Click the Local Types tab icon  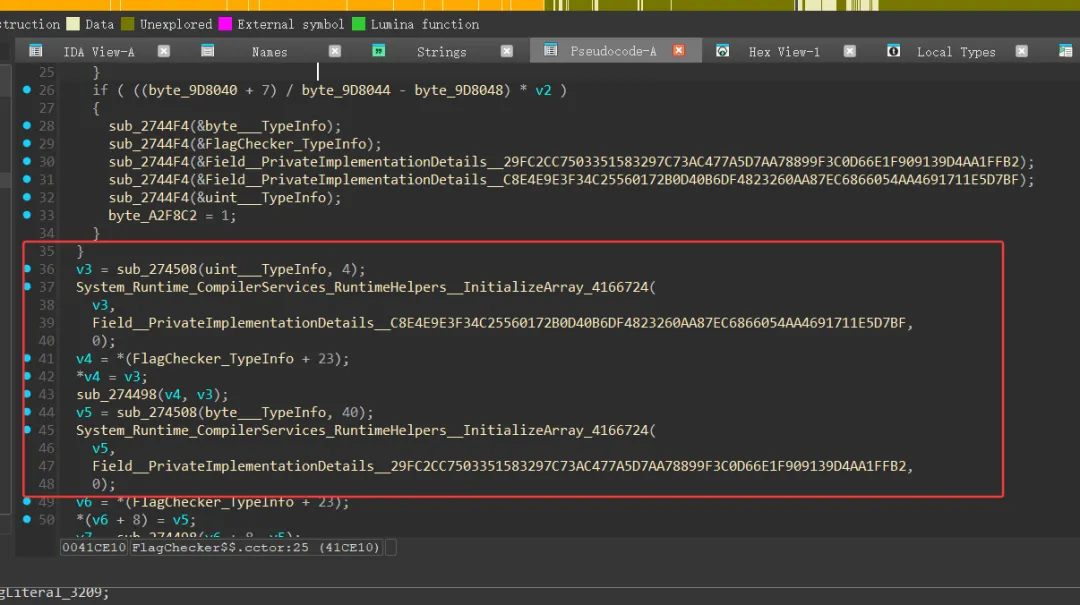click(893, 50)
